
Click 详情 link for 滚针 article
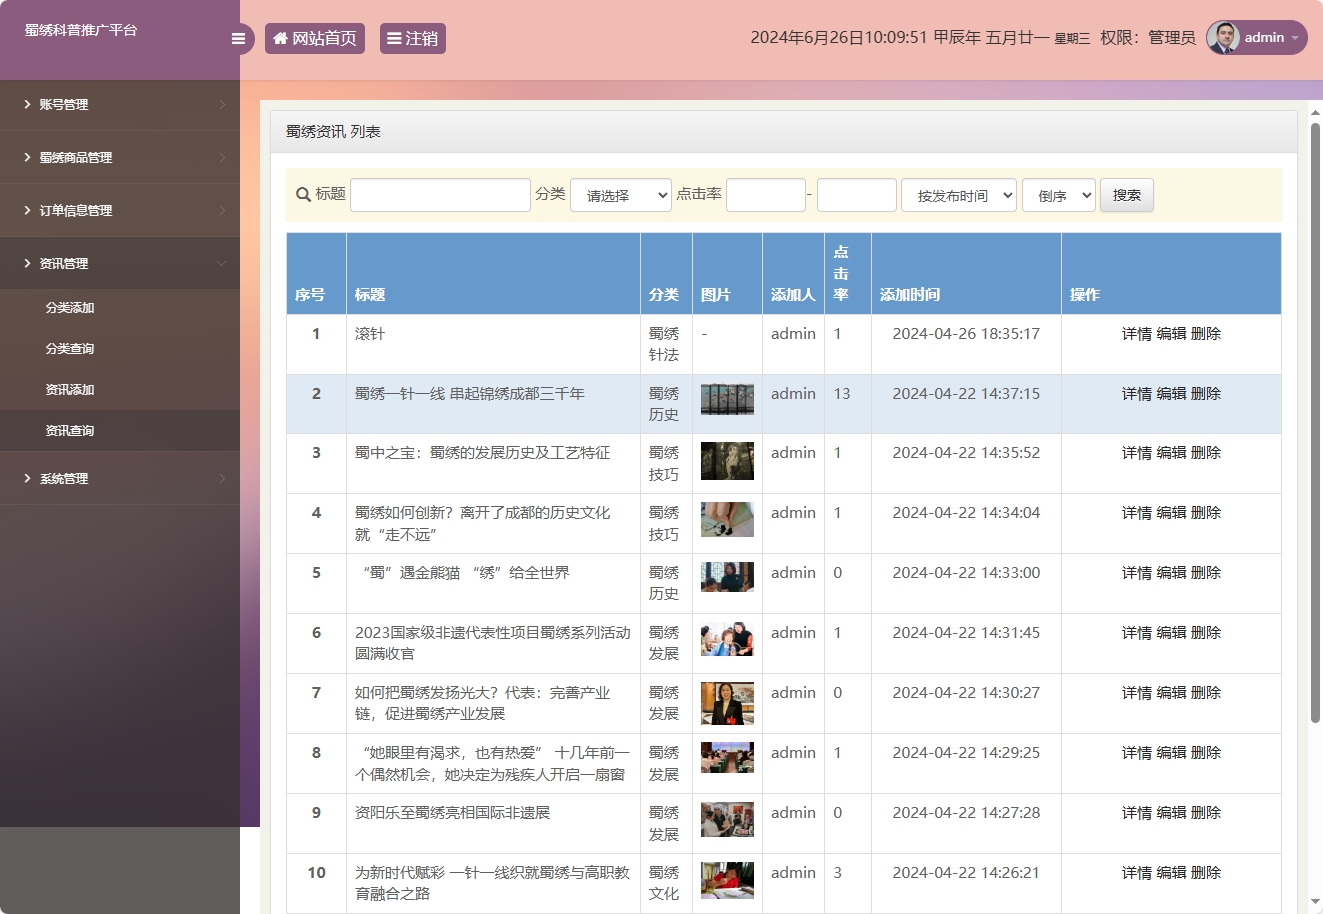[x=1136, y=333]
